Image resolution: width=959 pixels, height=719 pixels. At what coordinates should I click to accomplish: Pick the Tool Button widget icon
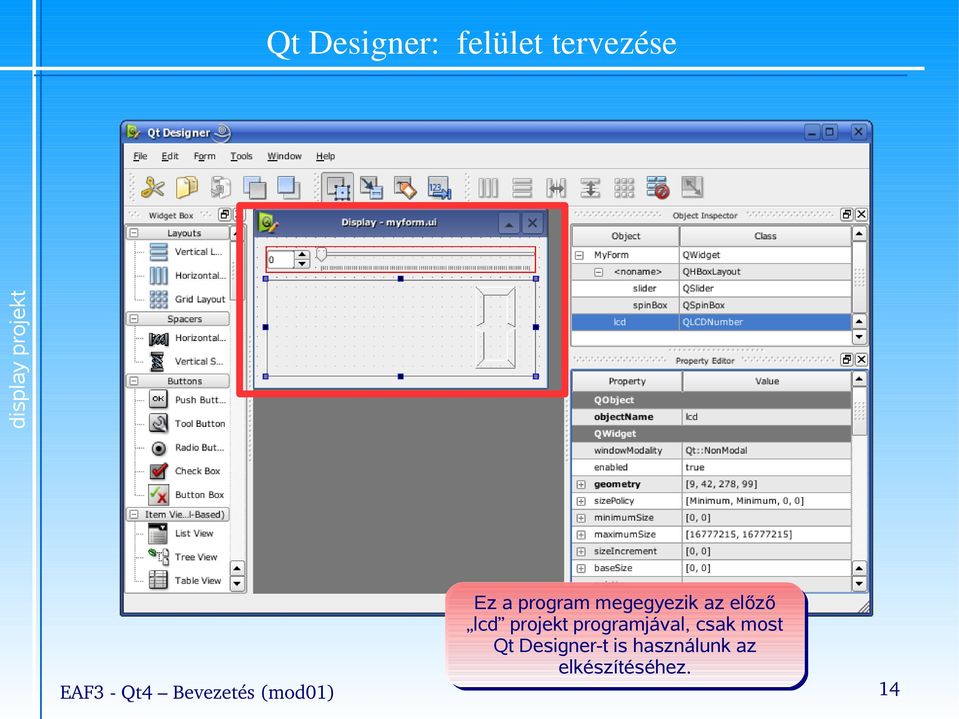158,423
